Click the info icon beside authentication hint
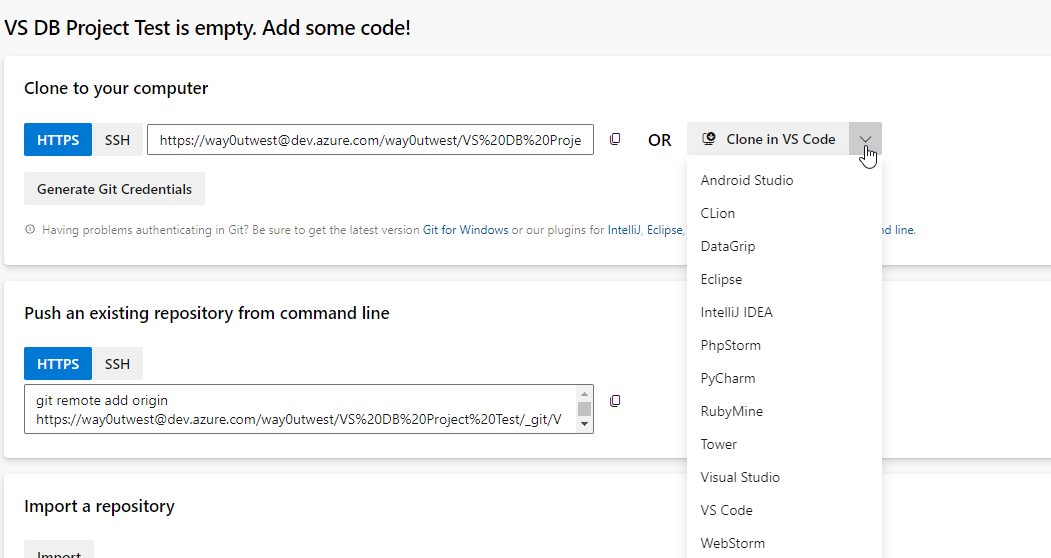 click(x=29, y=229)
